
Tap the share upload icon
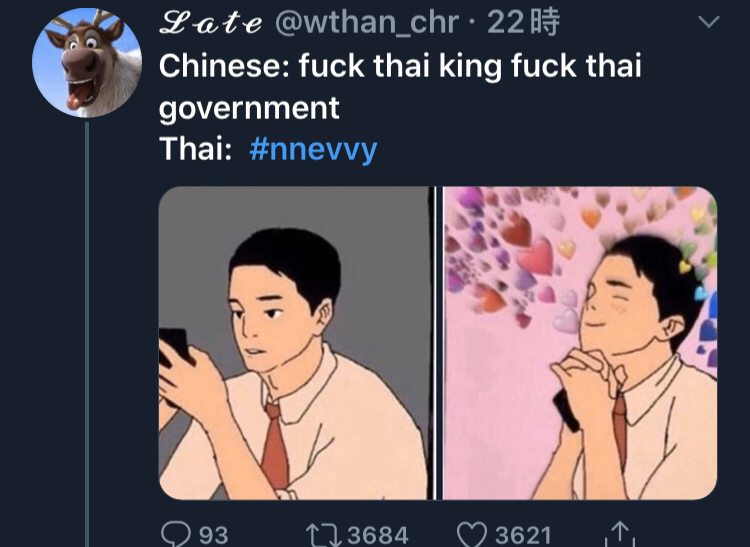coord(619,534)
